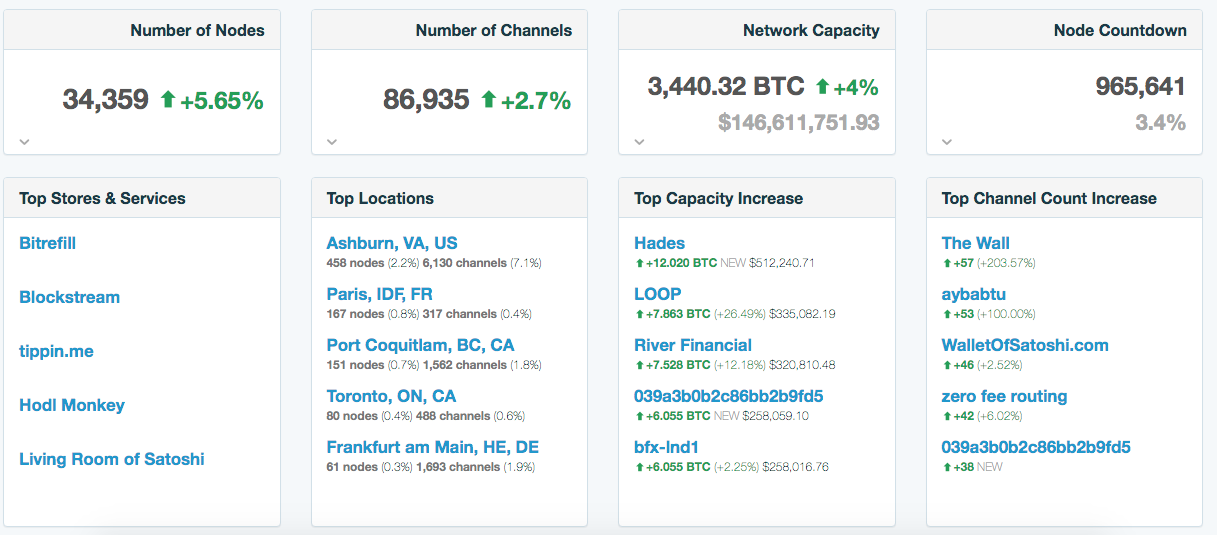
Task: Open the zero fee routing node link
Action: (x=1004, y=396)
